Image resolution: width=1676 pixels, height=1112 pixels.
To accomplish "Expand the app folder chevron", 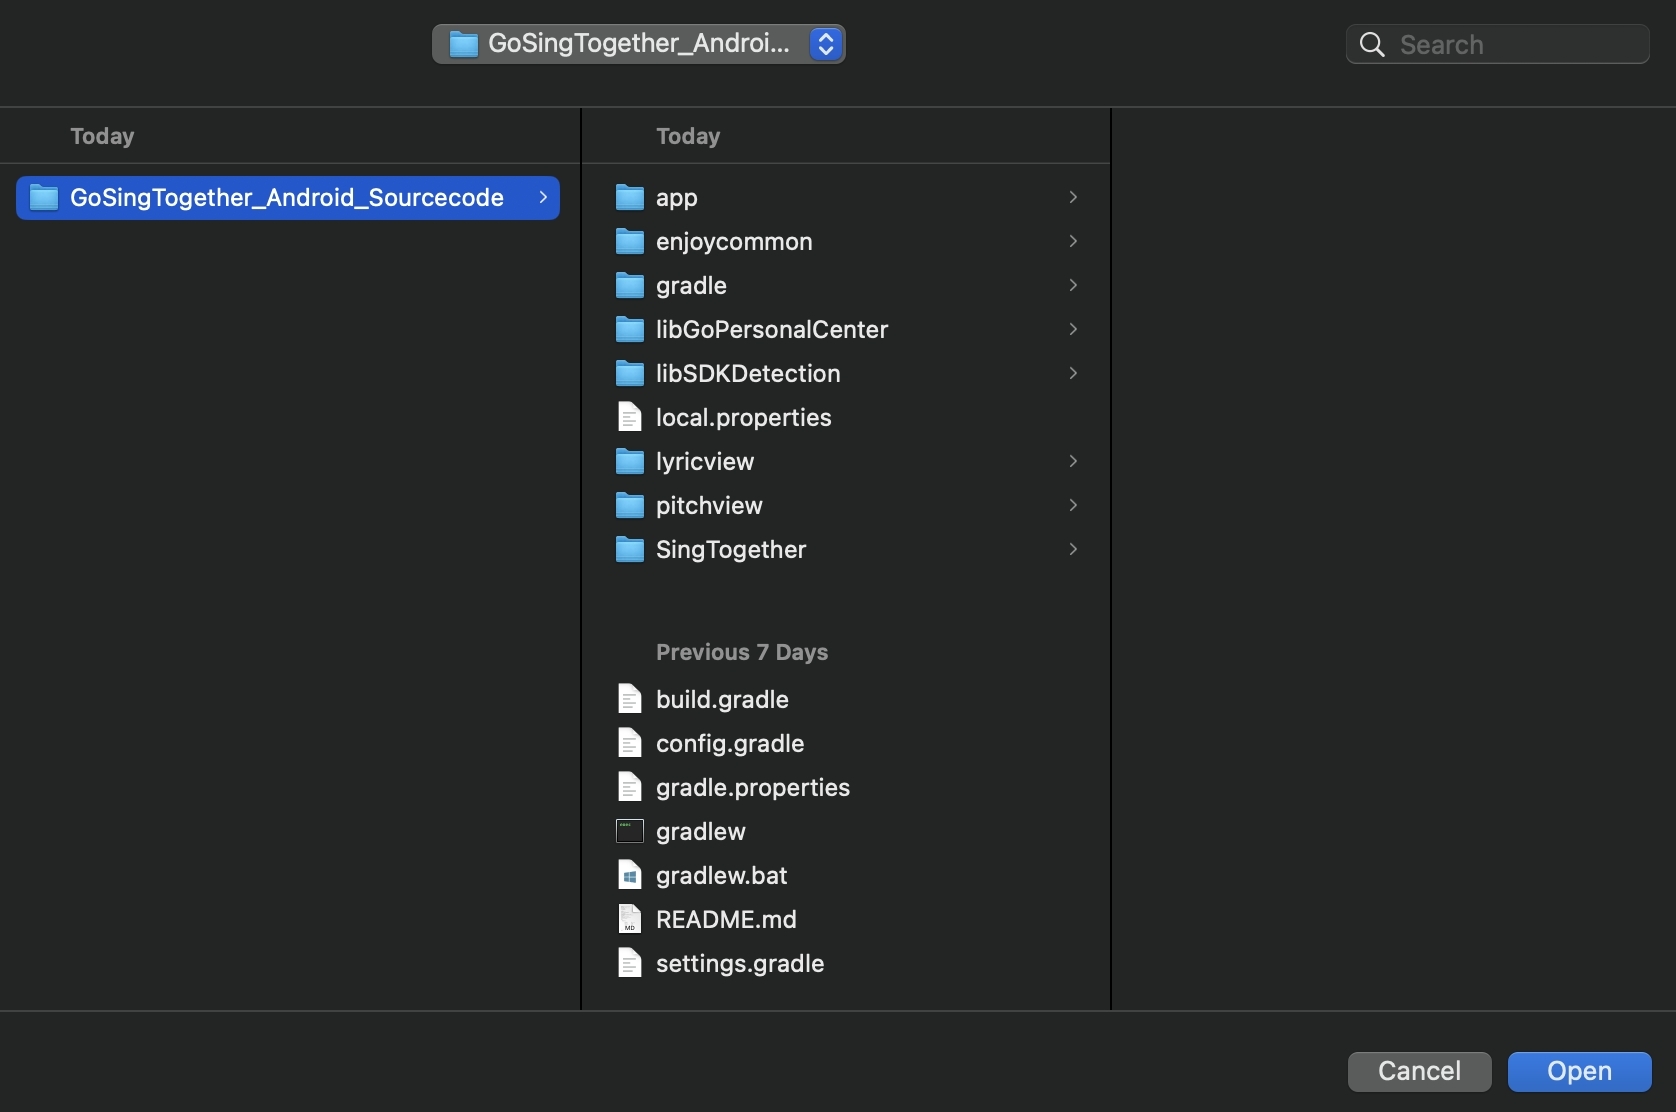I will coord(1073,197).
